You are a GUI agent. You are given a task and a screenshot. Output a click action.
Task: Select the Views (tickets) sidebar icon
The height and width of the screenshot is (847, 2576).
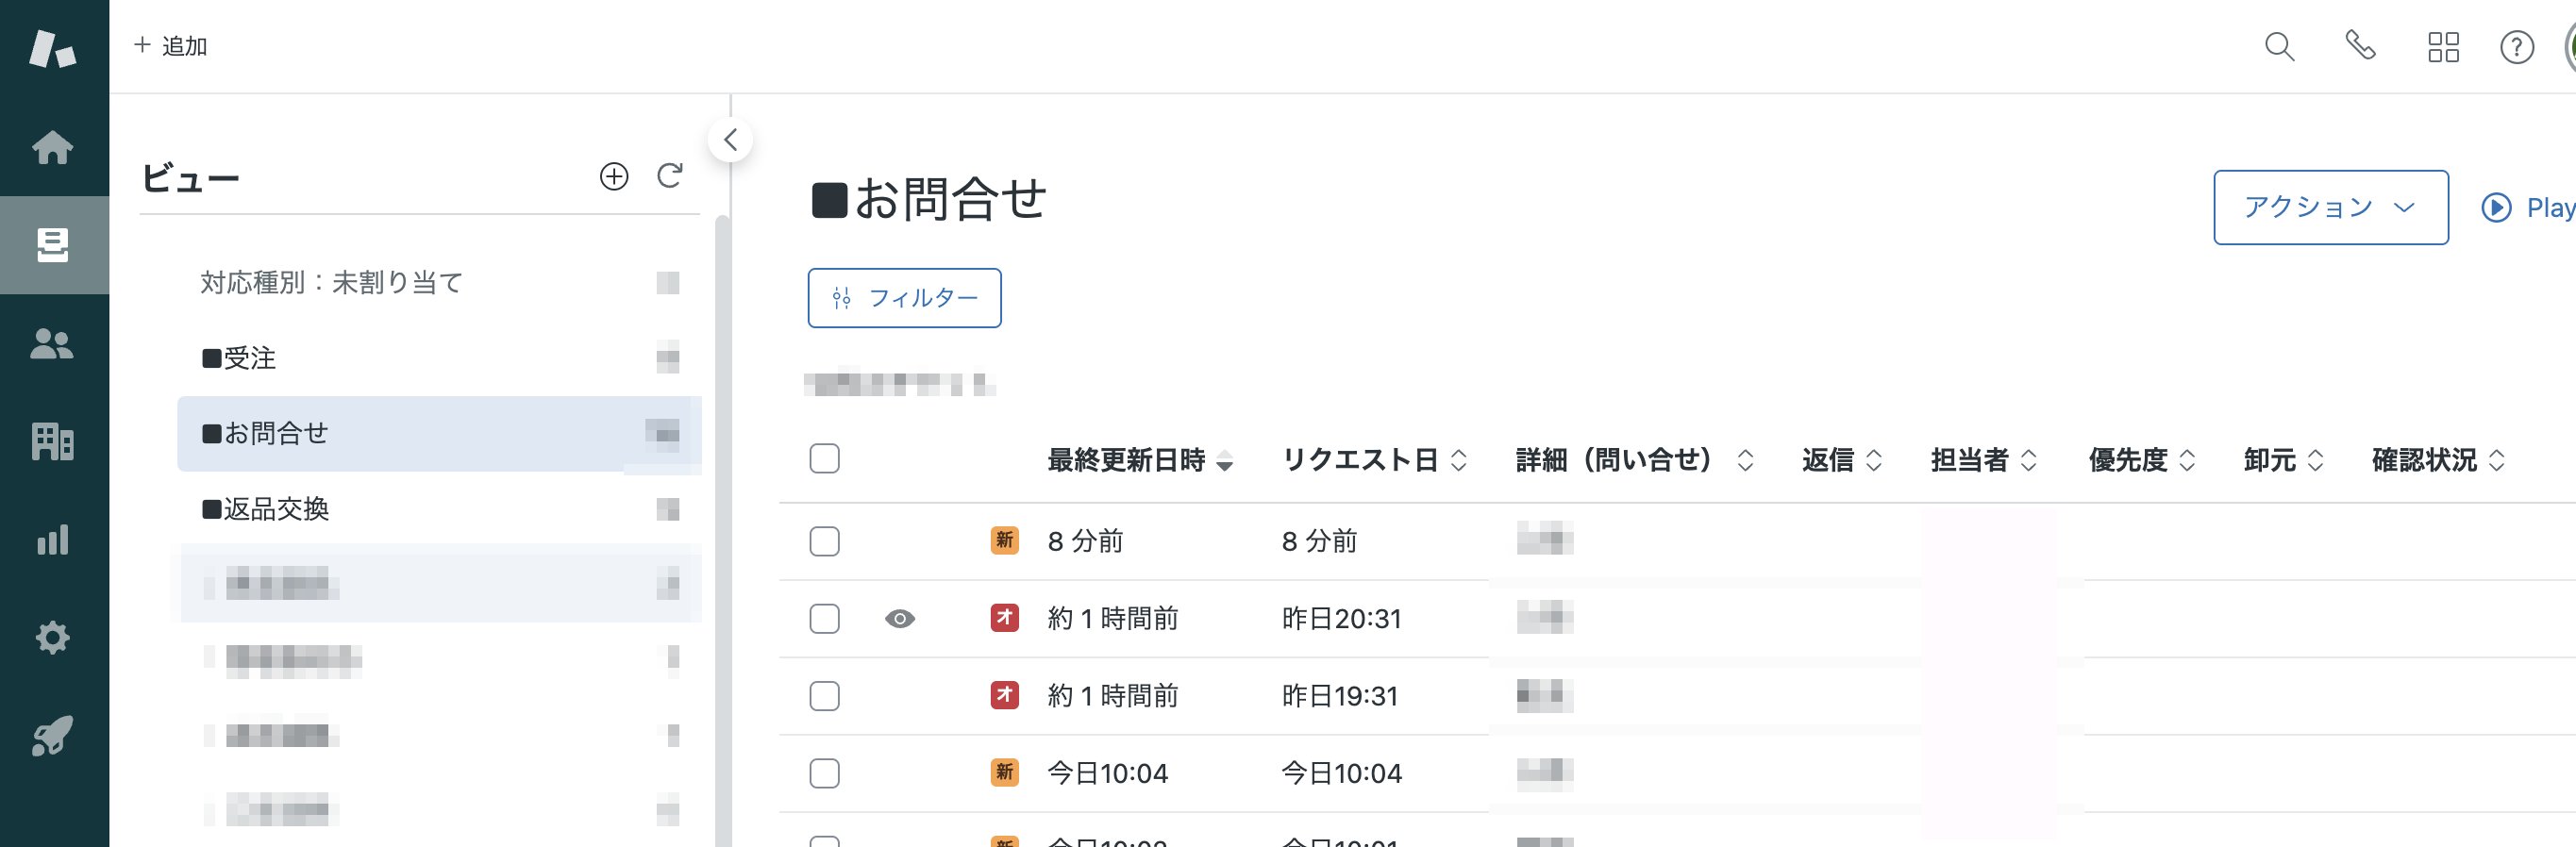point(53,244)
